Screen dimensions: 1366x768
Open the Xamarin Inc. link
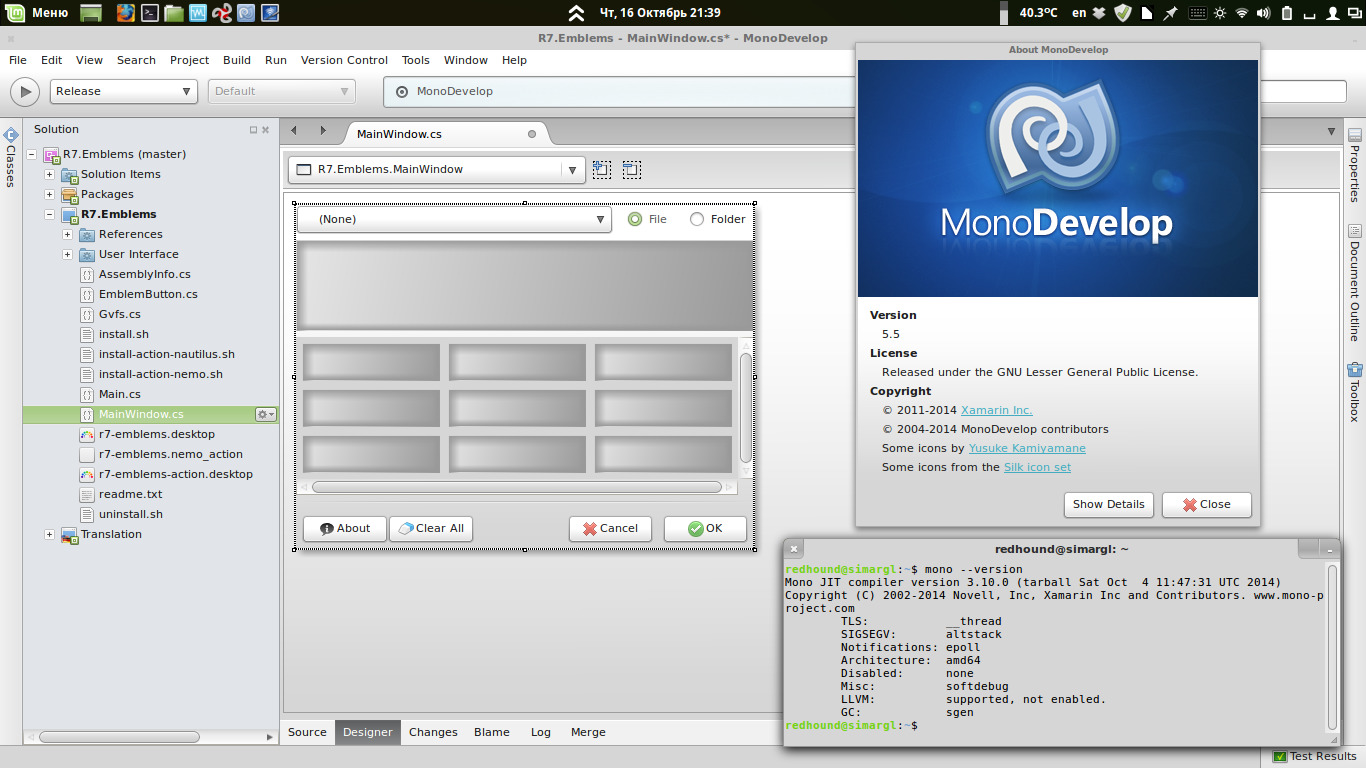tap(997, 410)
